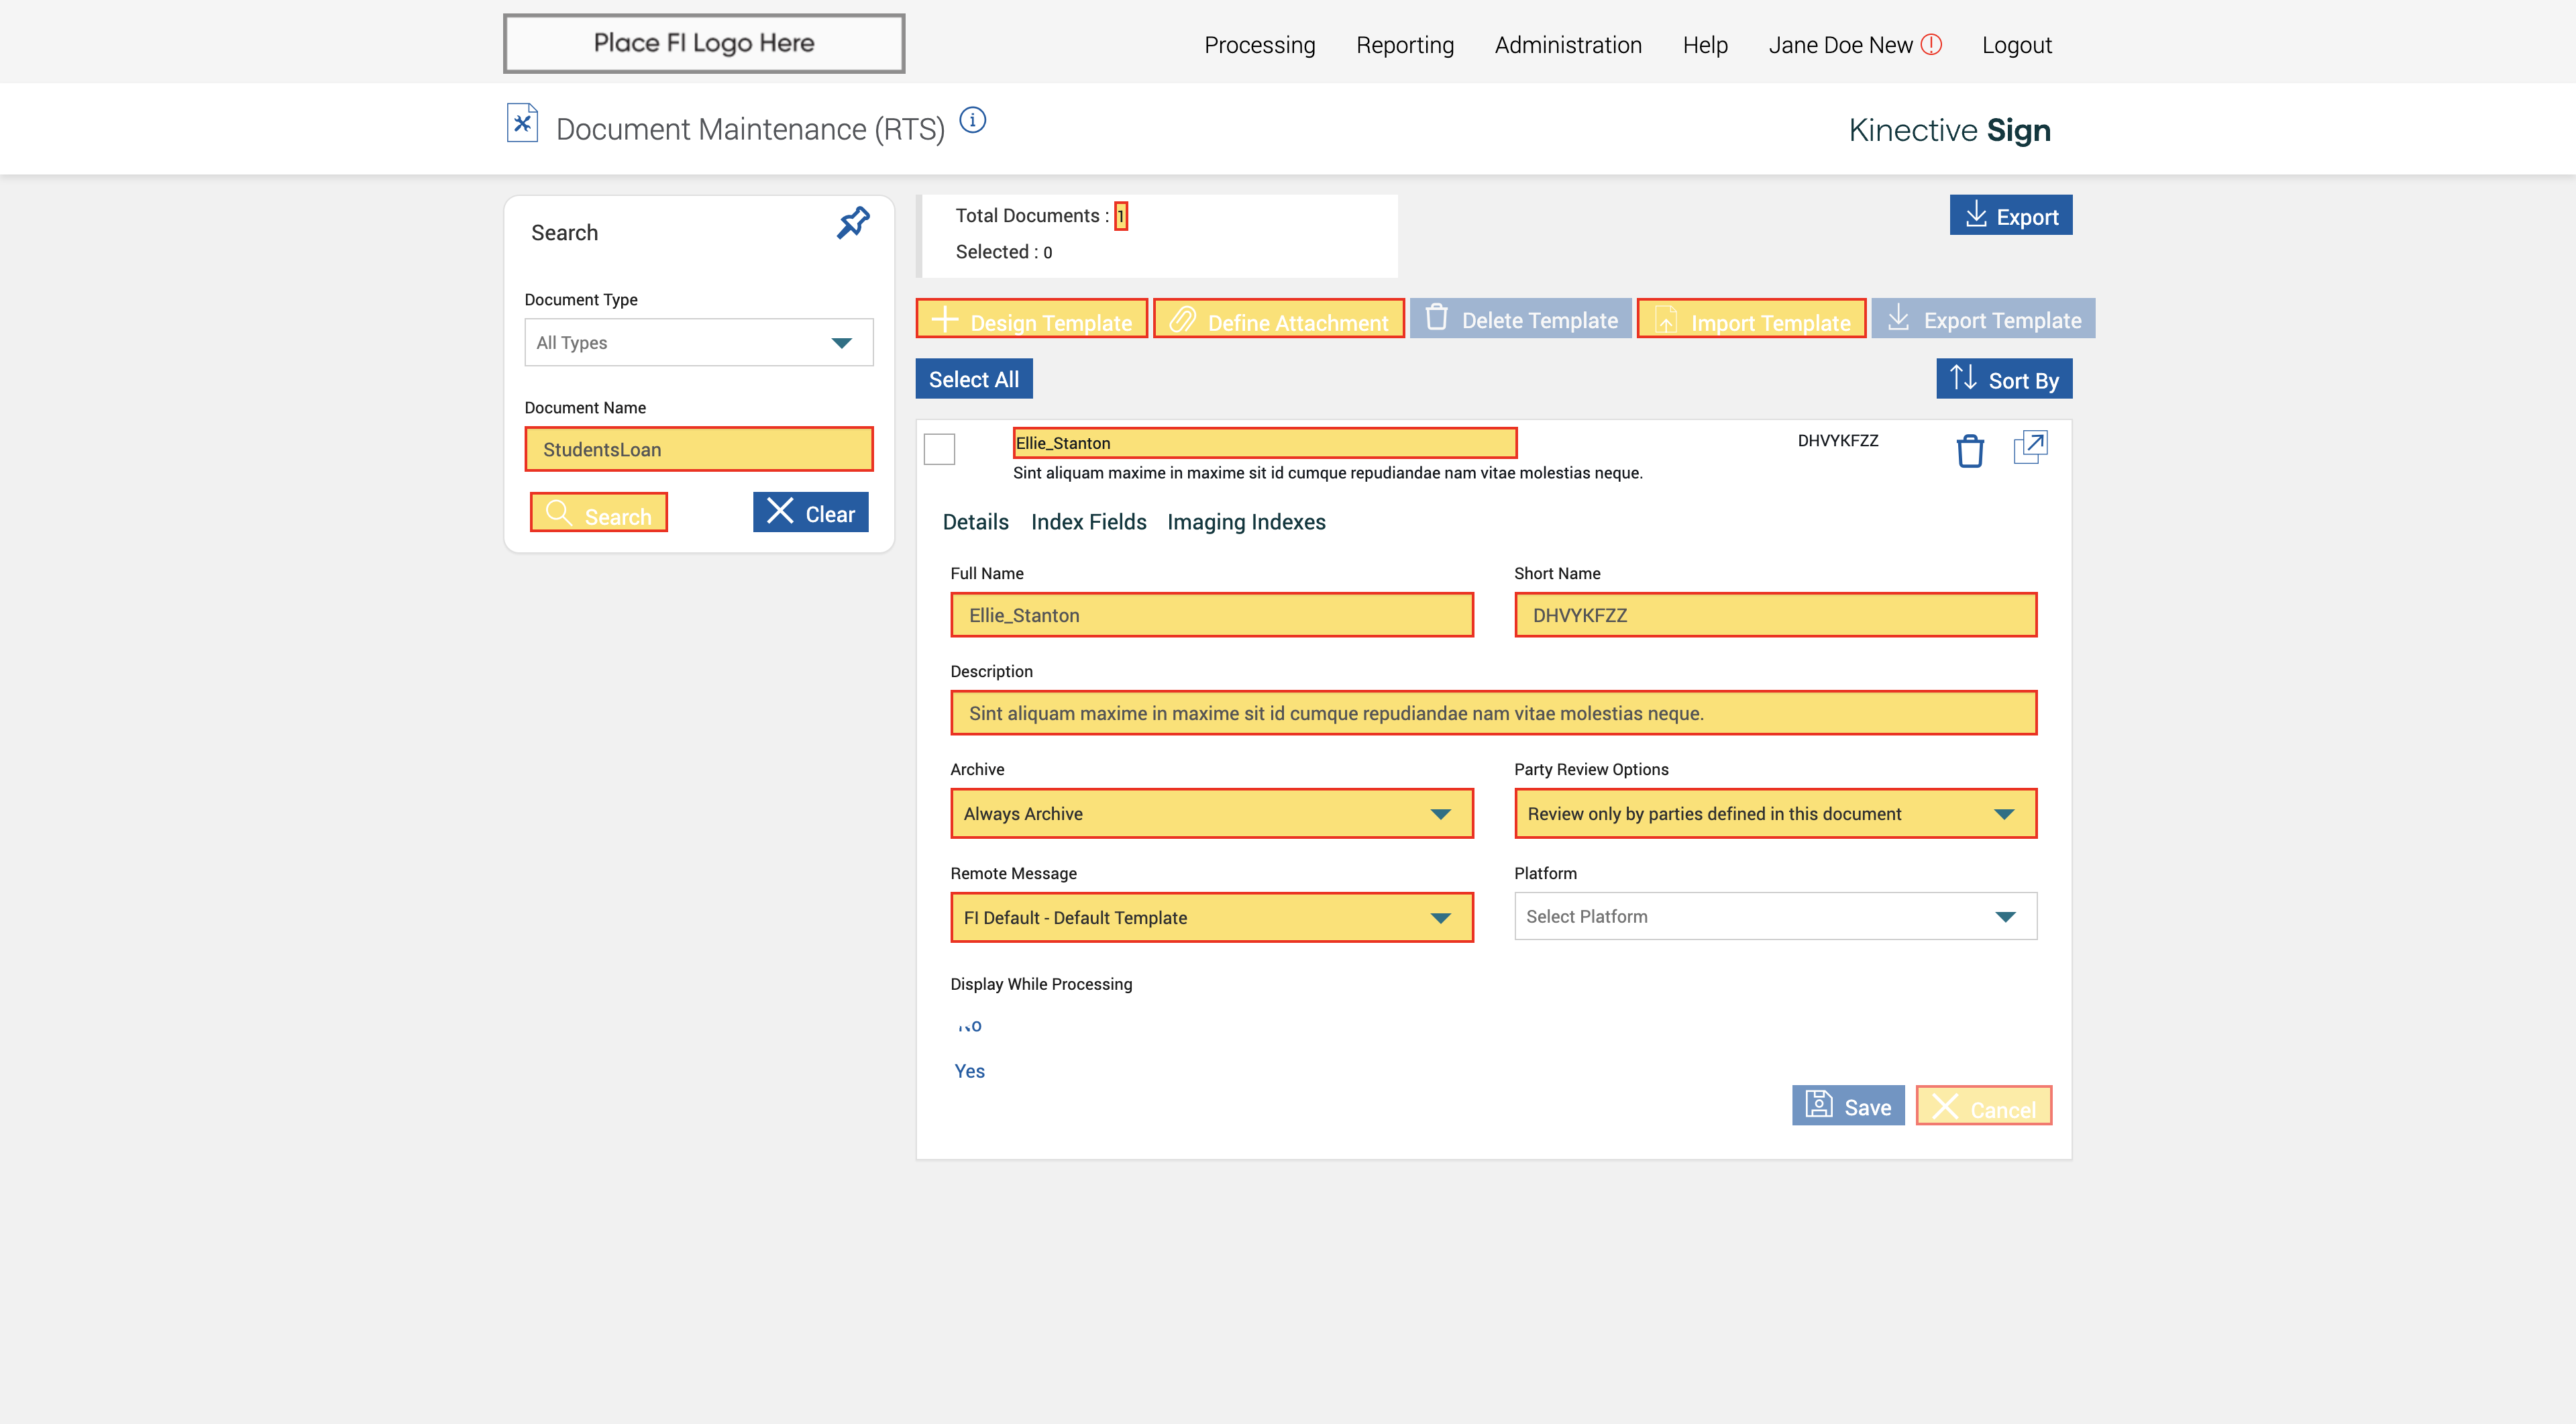The width and height of the screenshot is (2576, 1424).
Task: Click the red alert icon beside Jane Doe New
Action: click(x=1931, y=44)
